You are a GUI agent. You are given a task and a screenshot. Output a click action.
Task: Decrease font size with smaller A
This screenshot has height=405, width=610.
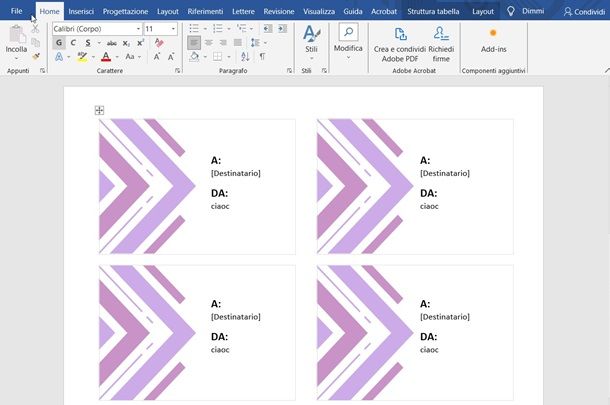(171, 57)
